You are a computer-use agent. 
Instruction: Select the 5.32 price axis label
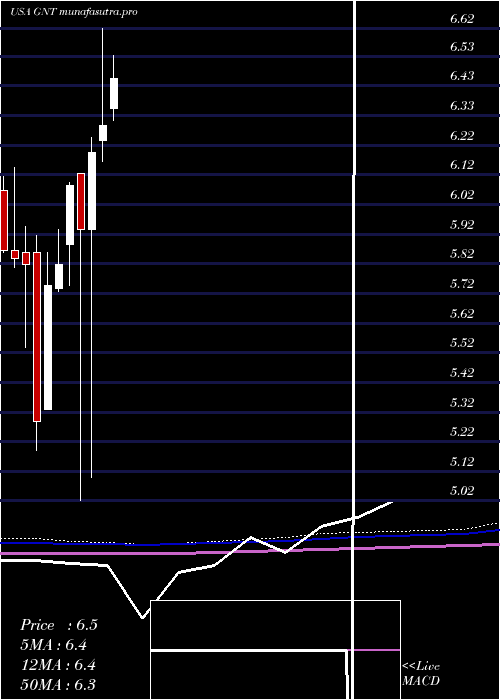[462, 402]
